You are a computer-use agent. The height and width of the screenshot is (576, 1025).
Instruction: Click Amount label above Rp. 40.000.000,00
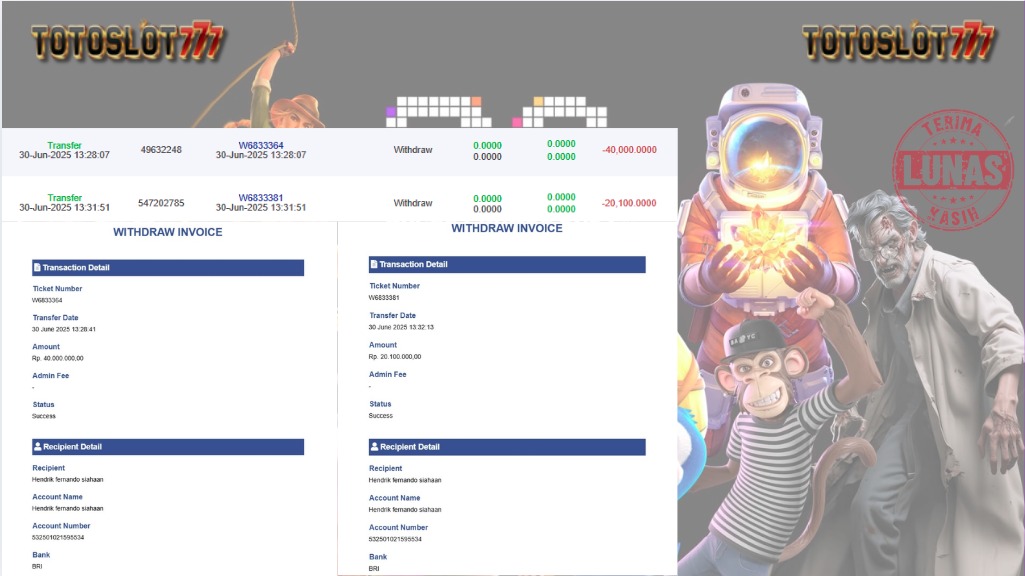point(46,347)
